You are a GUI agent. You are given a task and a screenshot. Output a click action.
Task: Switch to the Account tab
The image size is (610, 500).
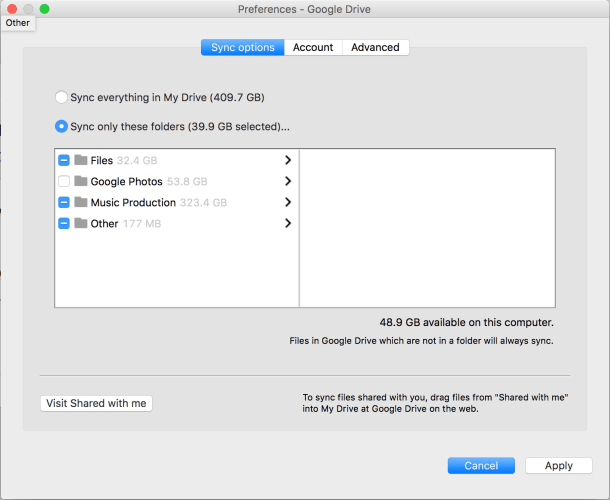pos(313,47)
